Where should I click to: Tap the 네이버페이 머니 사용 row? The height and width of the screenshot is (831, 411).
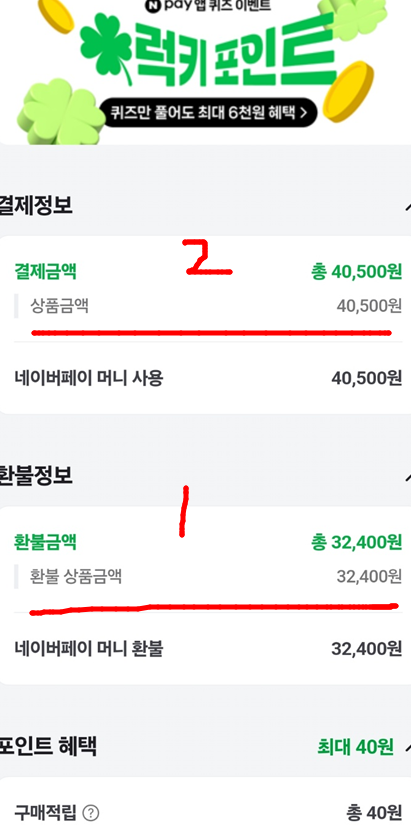[208, 378]
